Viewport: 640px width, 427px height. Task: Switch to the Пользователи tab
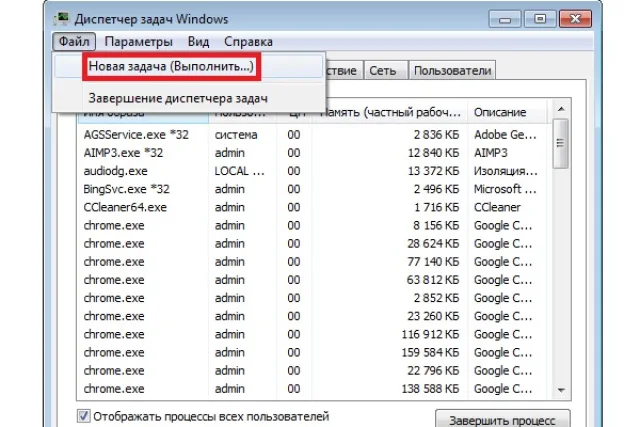(453, 71)
